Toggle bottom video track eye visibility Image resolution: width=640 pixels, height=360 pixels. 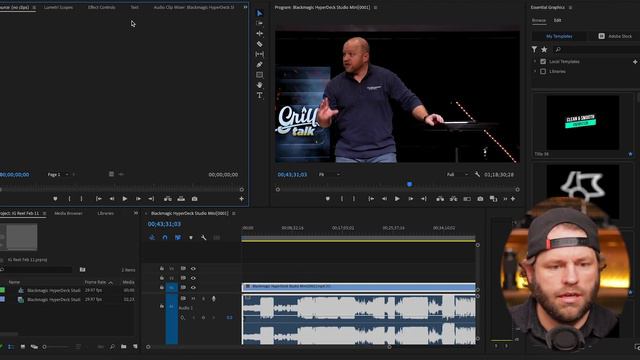[x=193, y=287]
